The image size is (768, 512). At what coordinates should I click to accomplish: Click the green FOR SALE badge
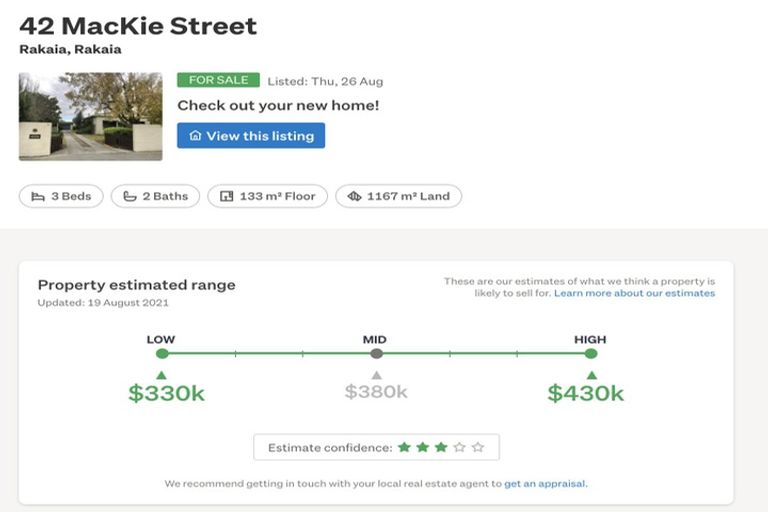coord(218,81)
